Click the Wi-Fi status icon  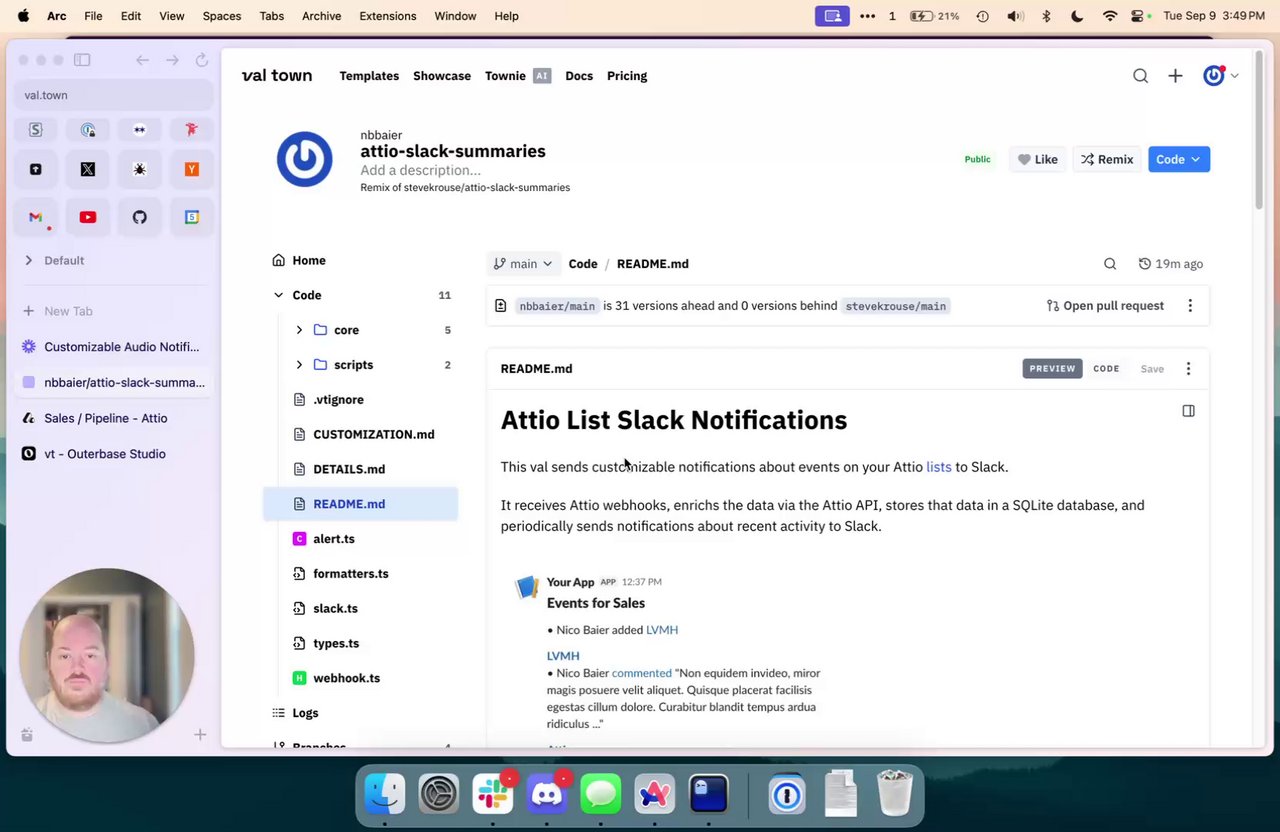tap(1110, 16)
